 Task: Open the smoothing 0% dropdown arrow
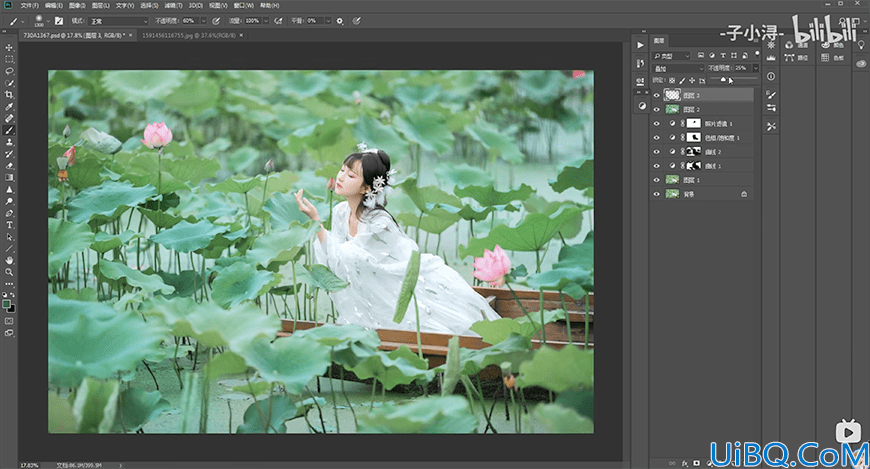328,21
